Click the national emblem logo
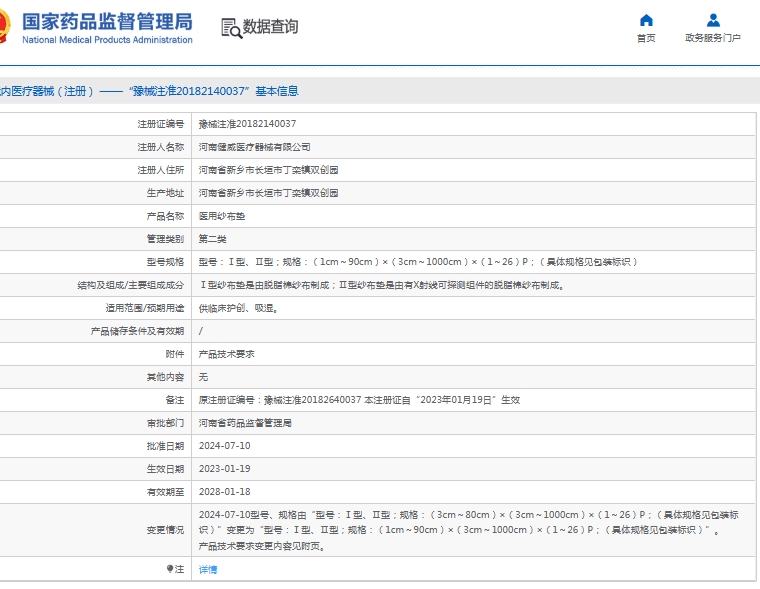 click(x=4, y=26)
